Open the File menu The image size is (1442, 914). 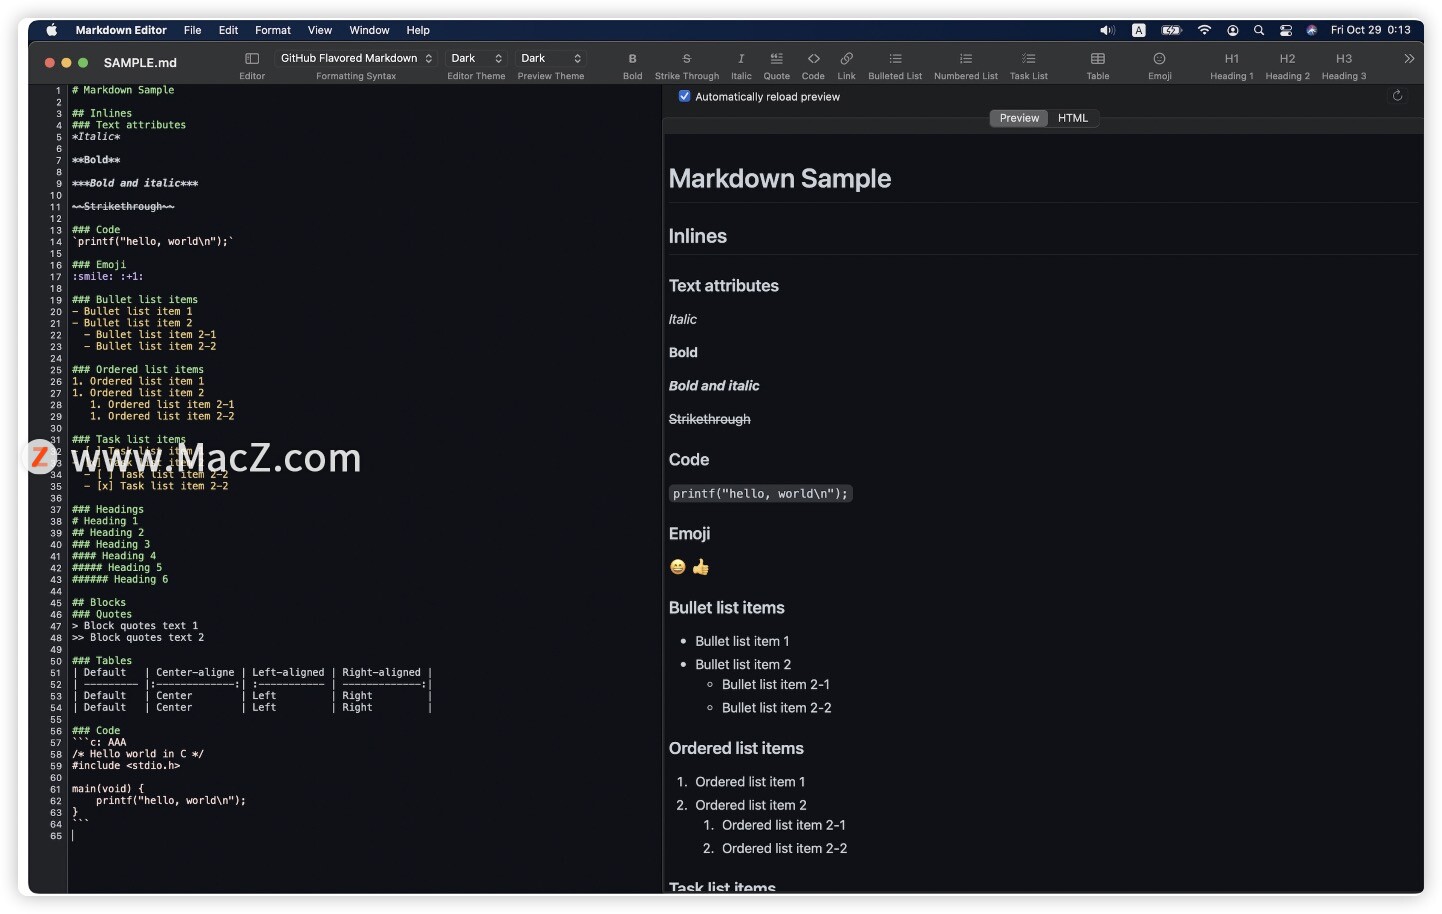[x=192, y=30]
